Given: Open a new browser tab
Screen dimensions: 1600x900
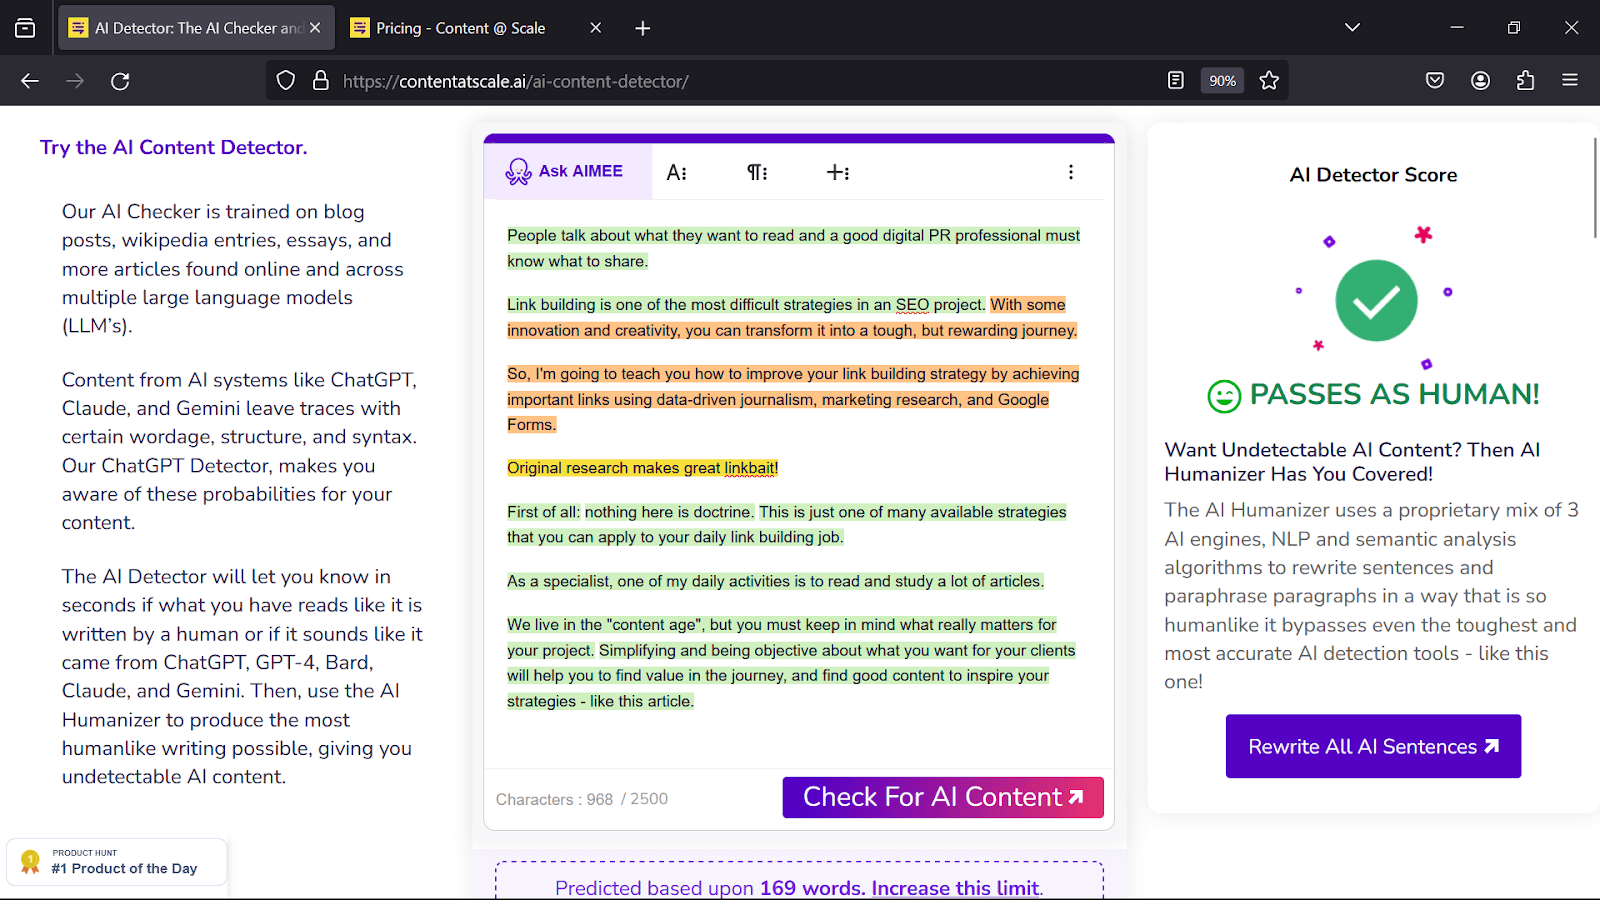Looking at the screenshot, I should 643,28.
